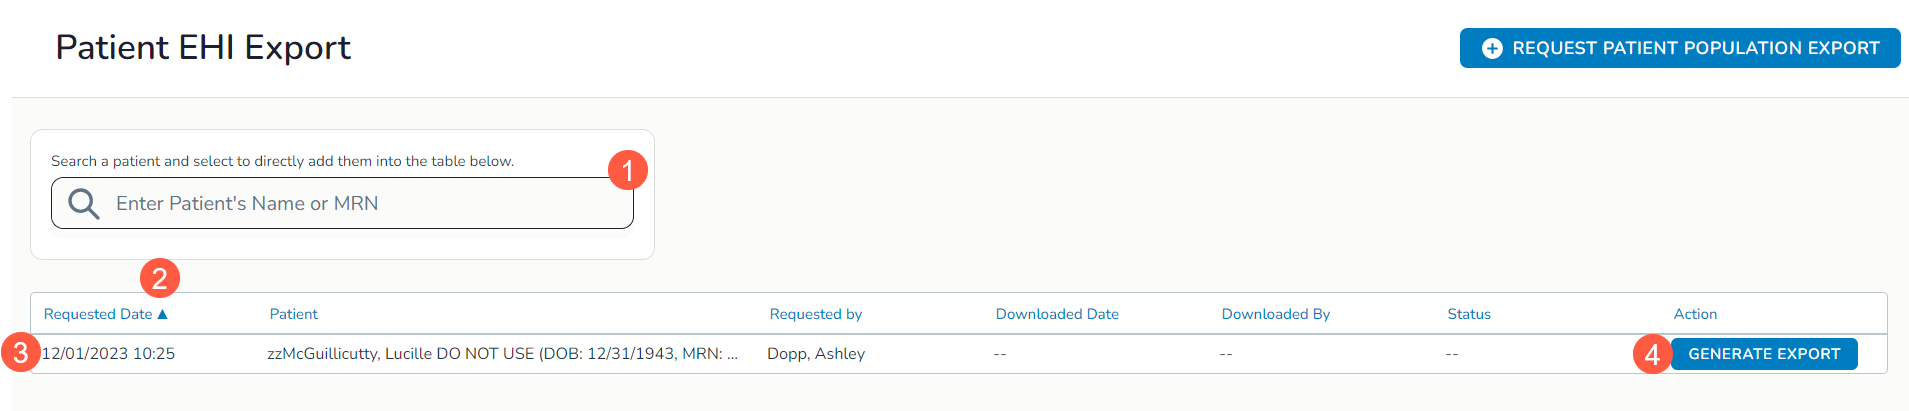Click the Dopp, Ashley requester cell

816,354
